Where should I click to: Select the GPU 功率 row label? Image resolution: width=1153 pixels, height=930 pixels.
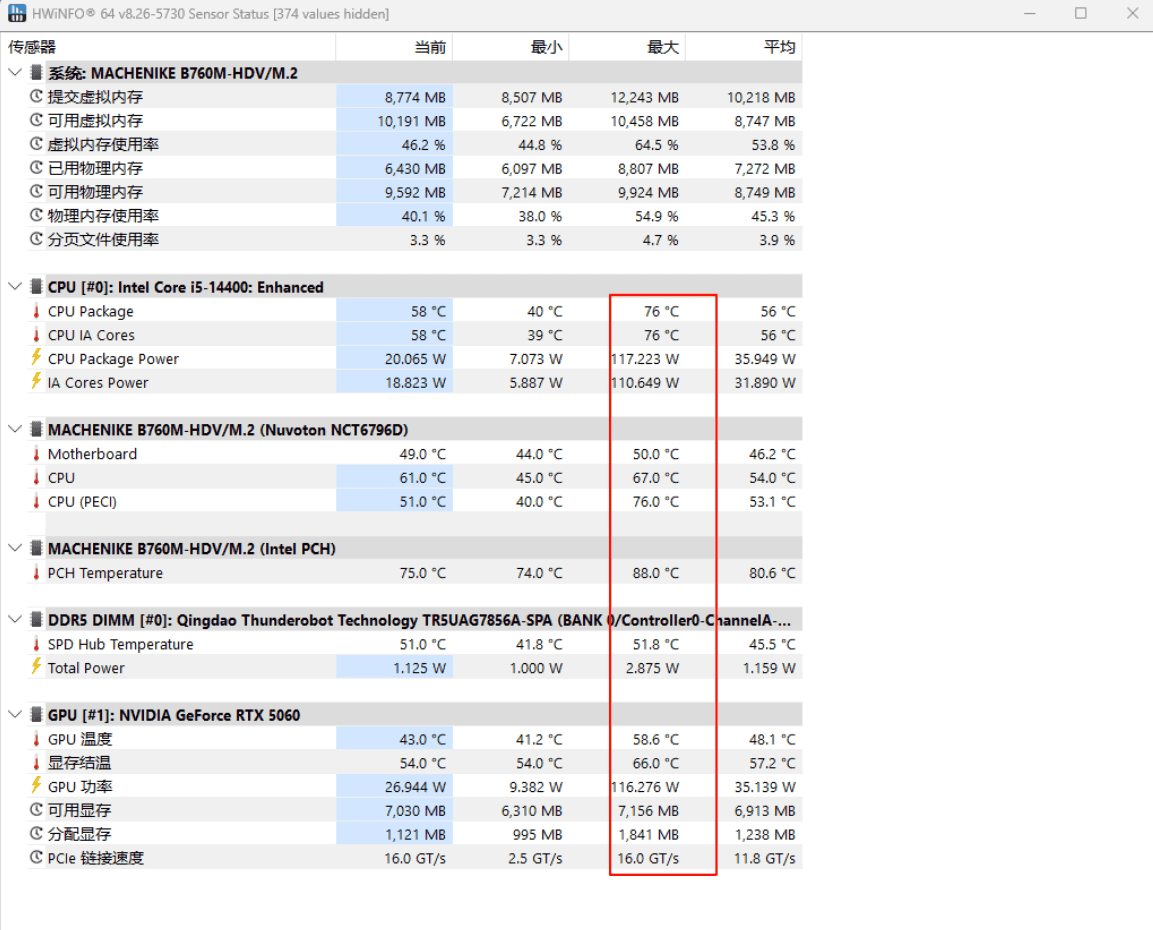coord(80,787)
